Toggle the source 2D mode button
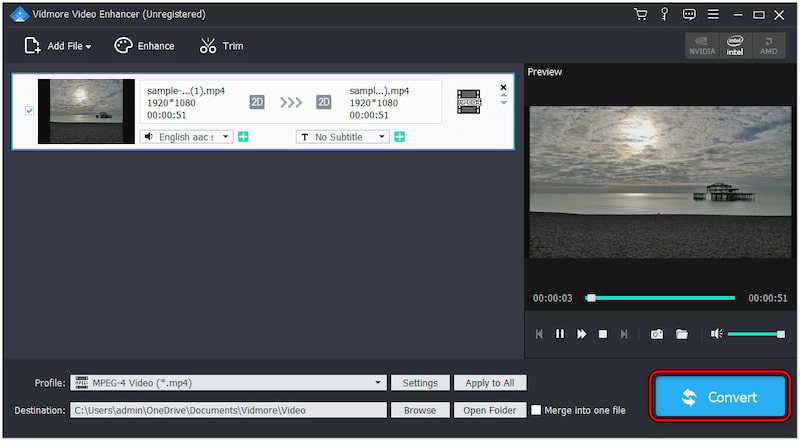 pos(257,101)
